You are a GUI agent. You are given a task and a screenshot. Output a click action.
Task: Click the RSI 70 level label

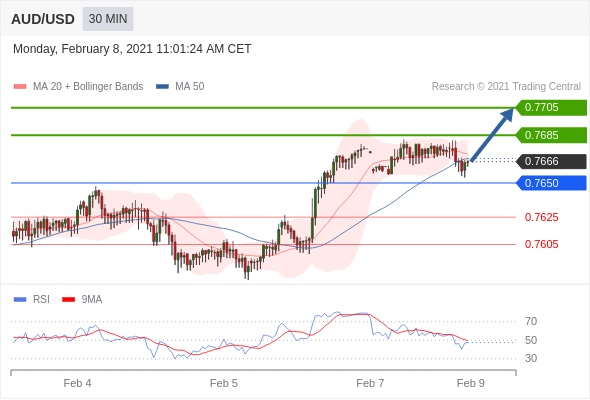[531, 321]
